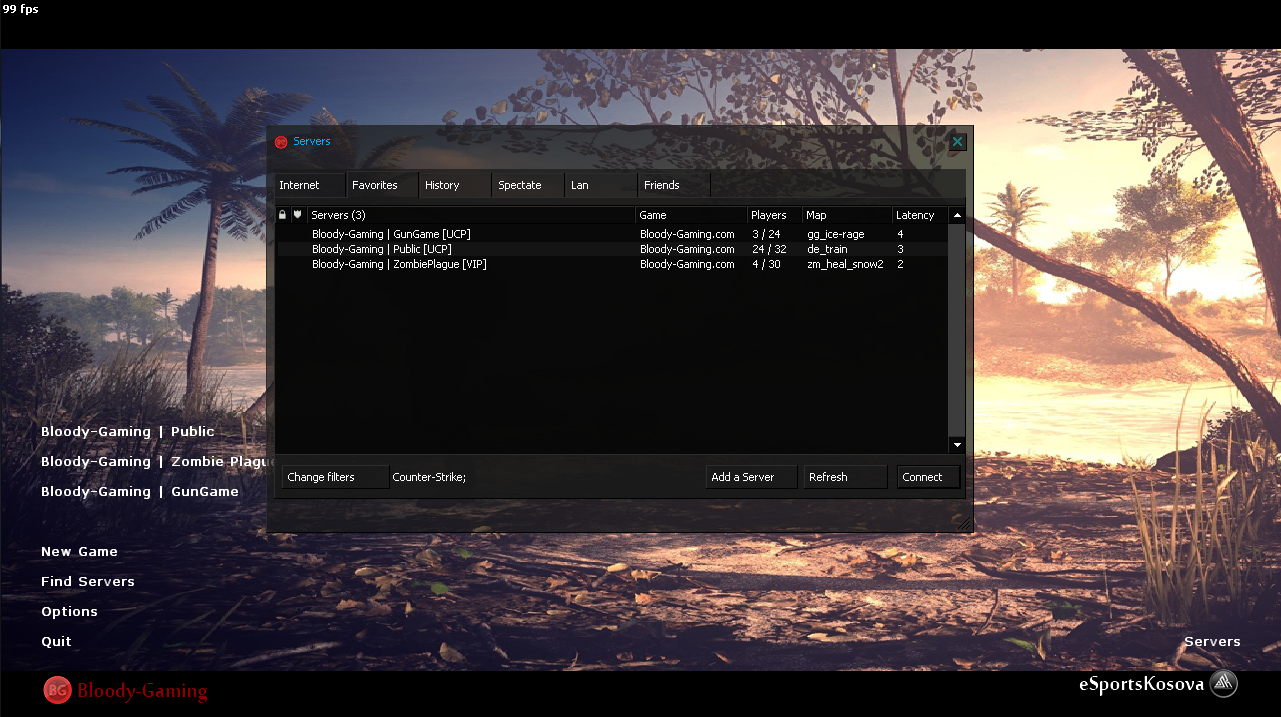This screenshot has width=1281, height=717.
Task: Click New Game in main menu
Action: (x=79, y=552)
